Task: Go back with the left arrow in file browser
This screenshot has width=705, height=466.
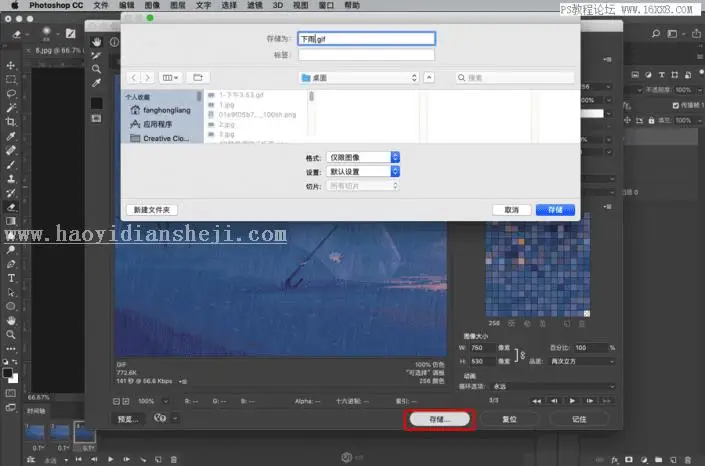Action: 134,77
